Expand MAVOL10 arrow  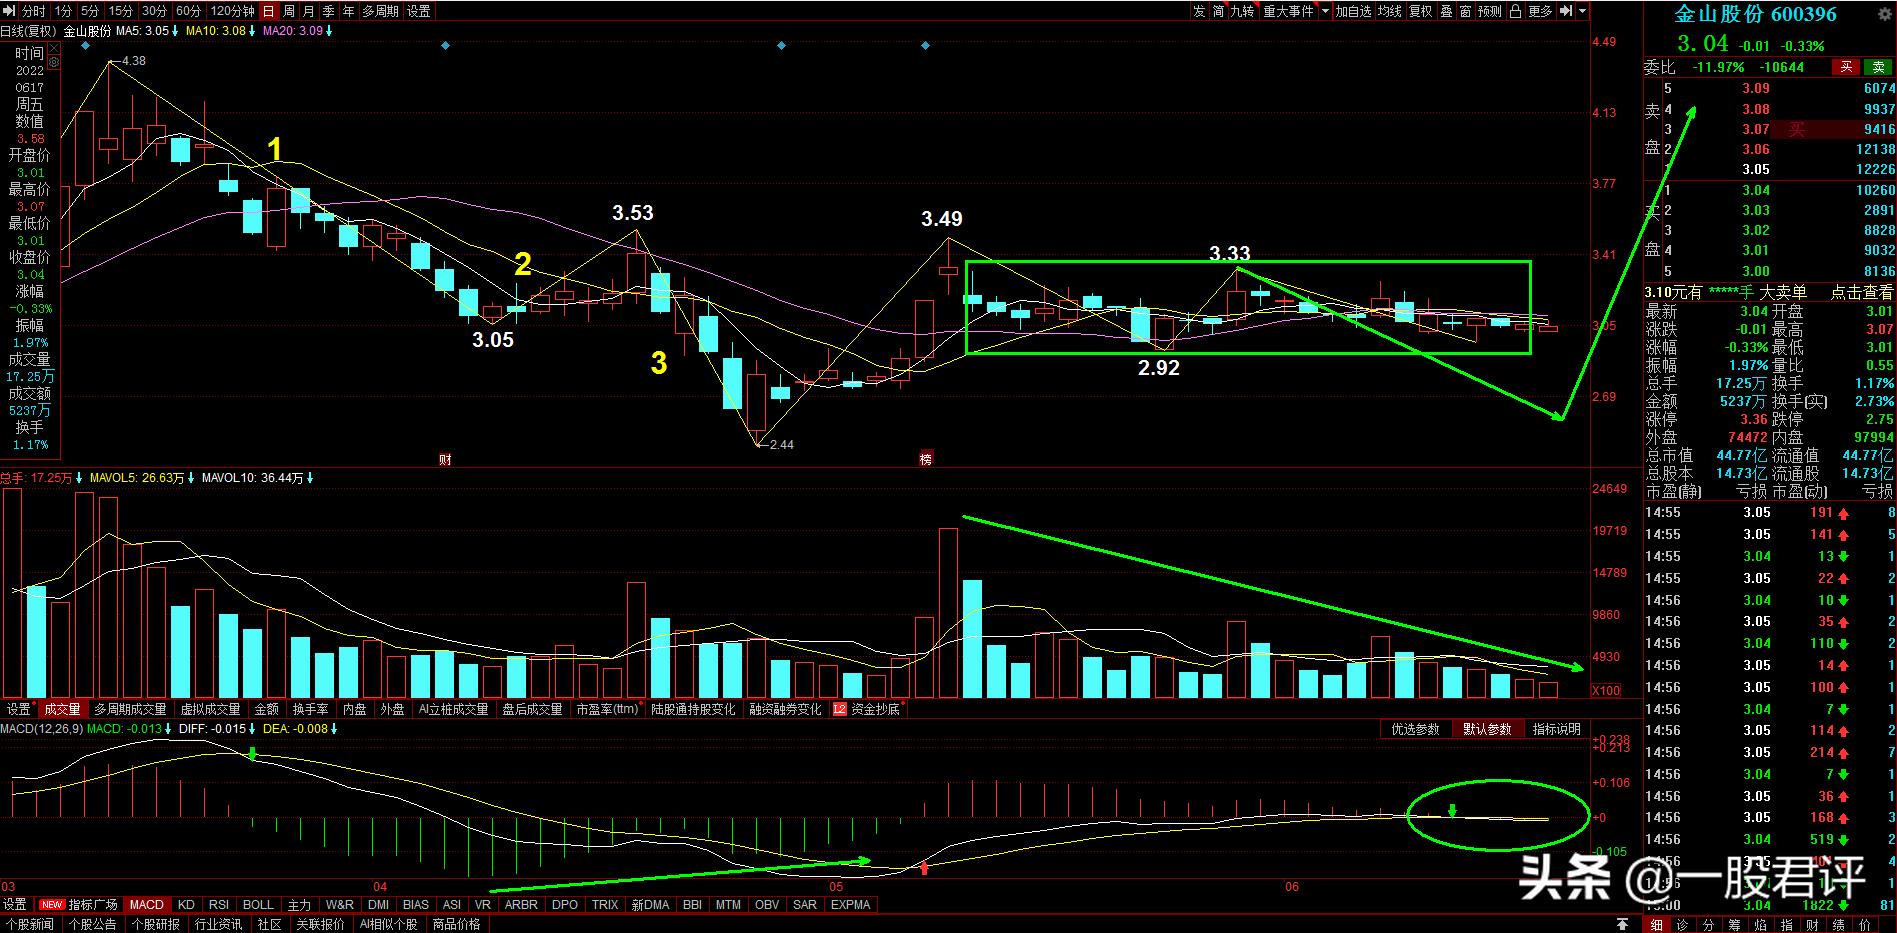click(x=310, y=478)
